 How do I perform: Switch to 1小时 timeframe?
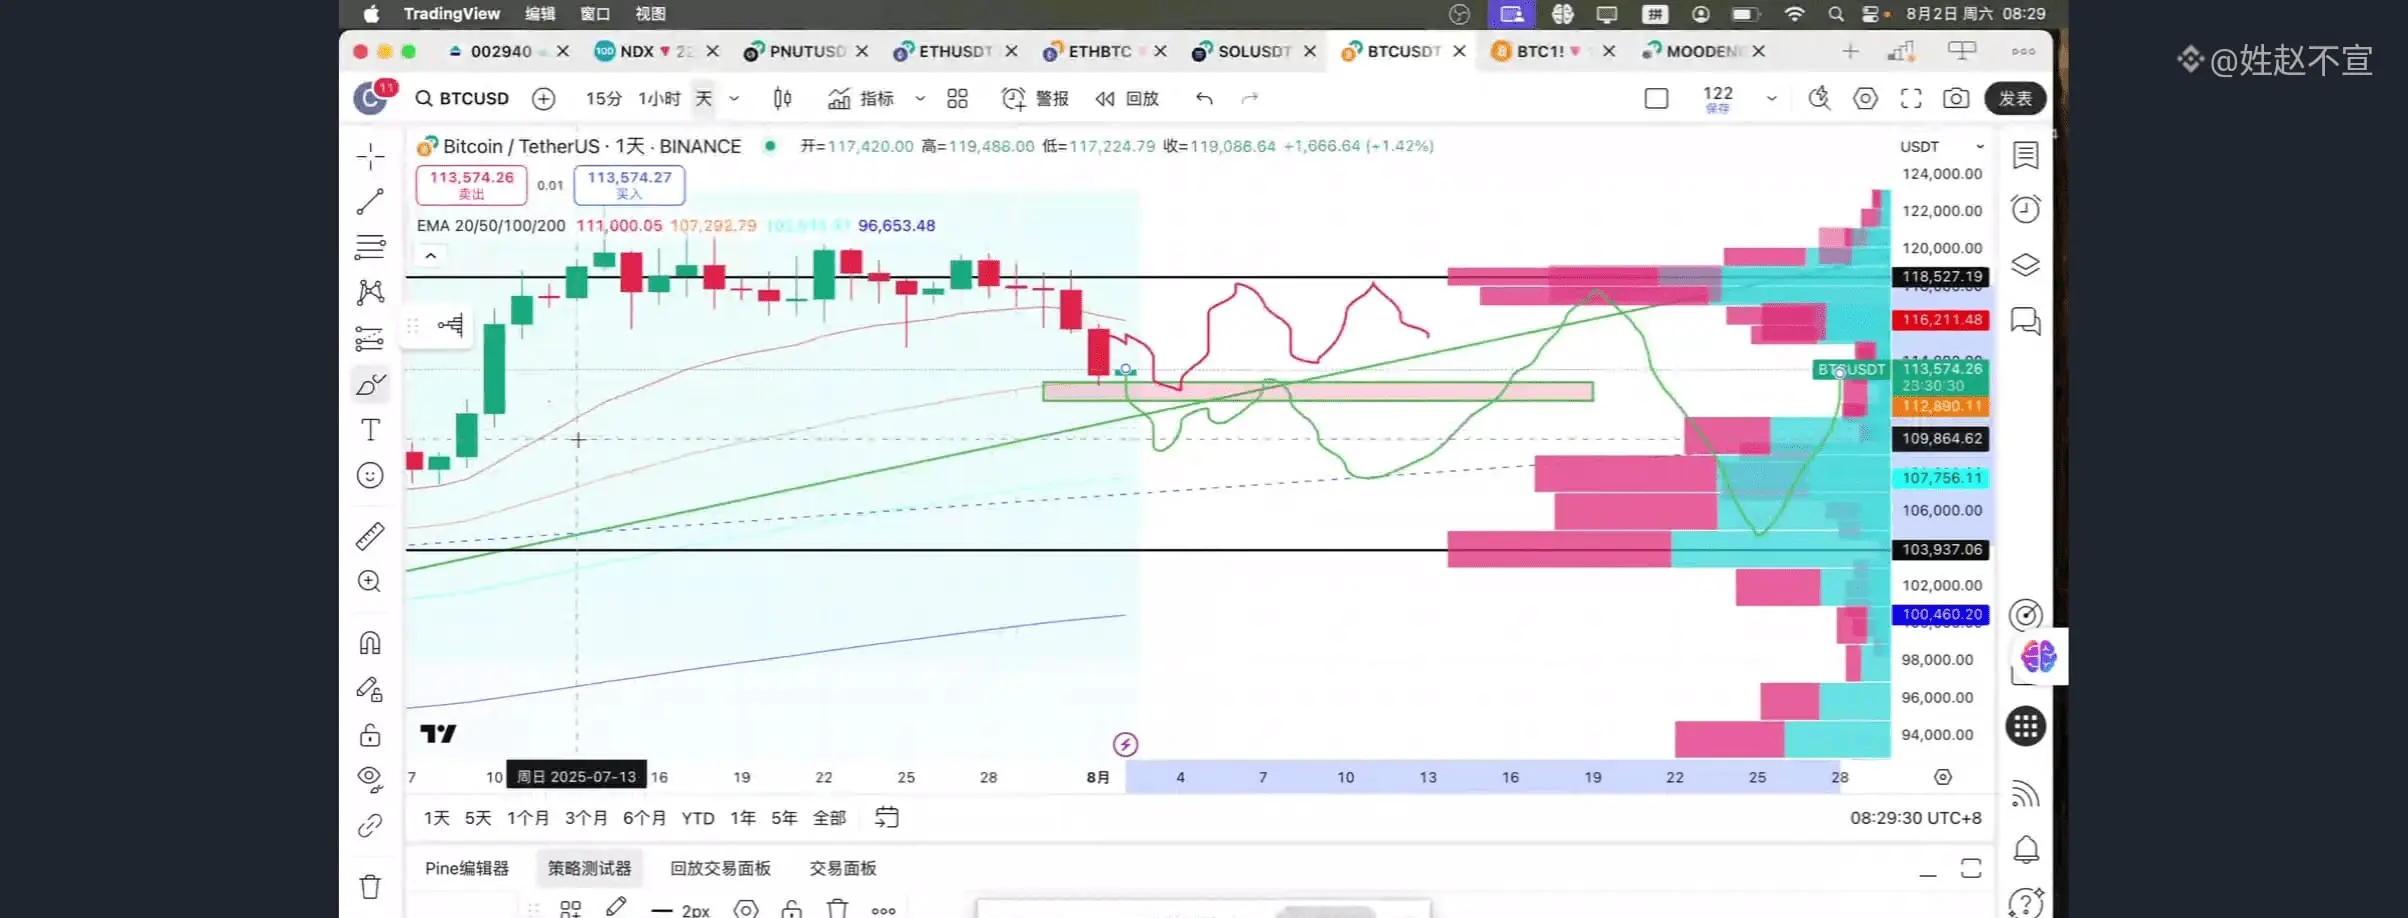pos(659,98)
